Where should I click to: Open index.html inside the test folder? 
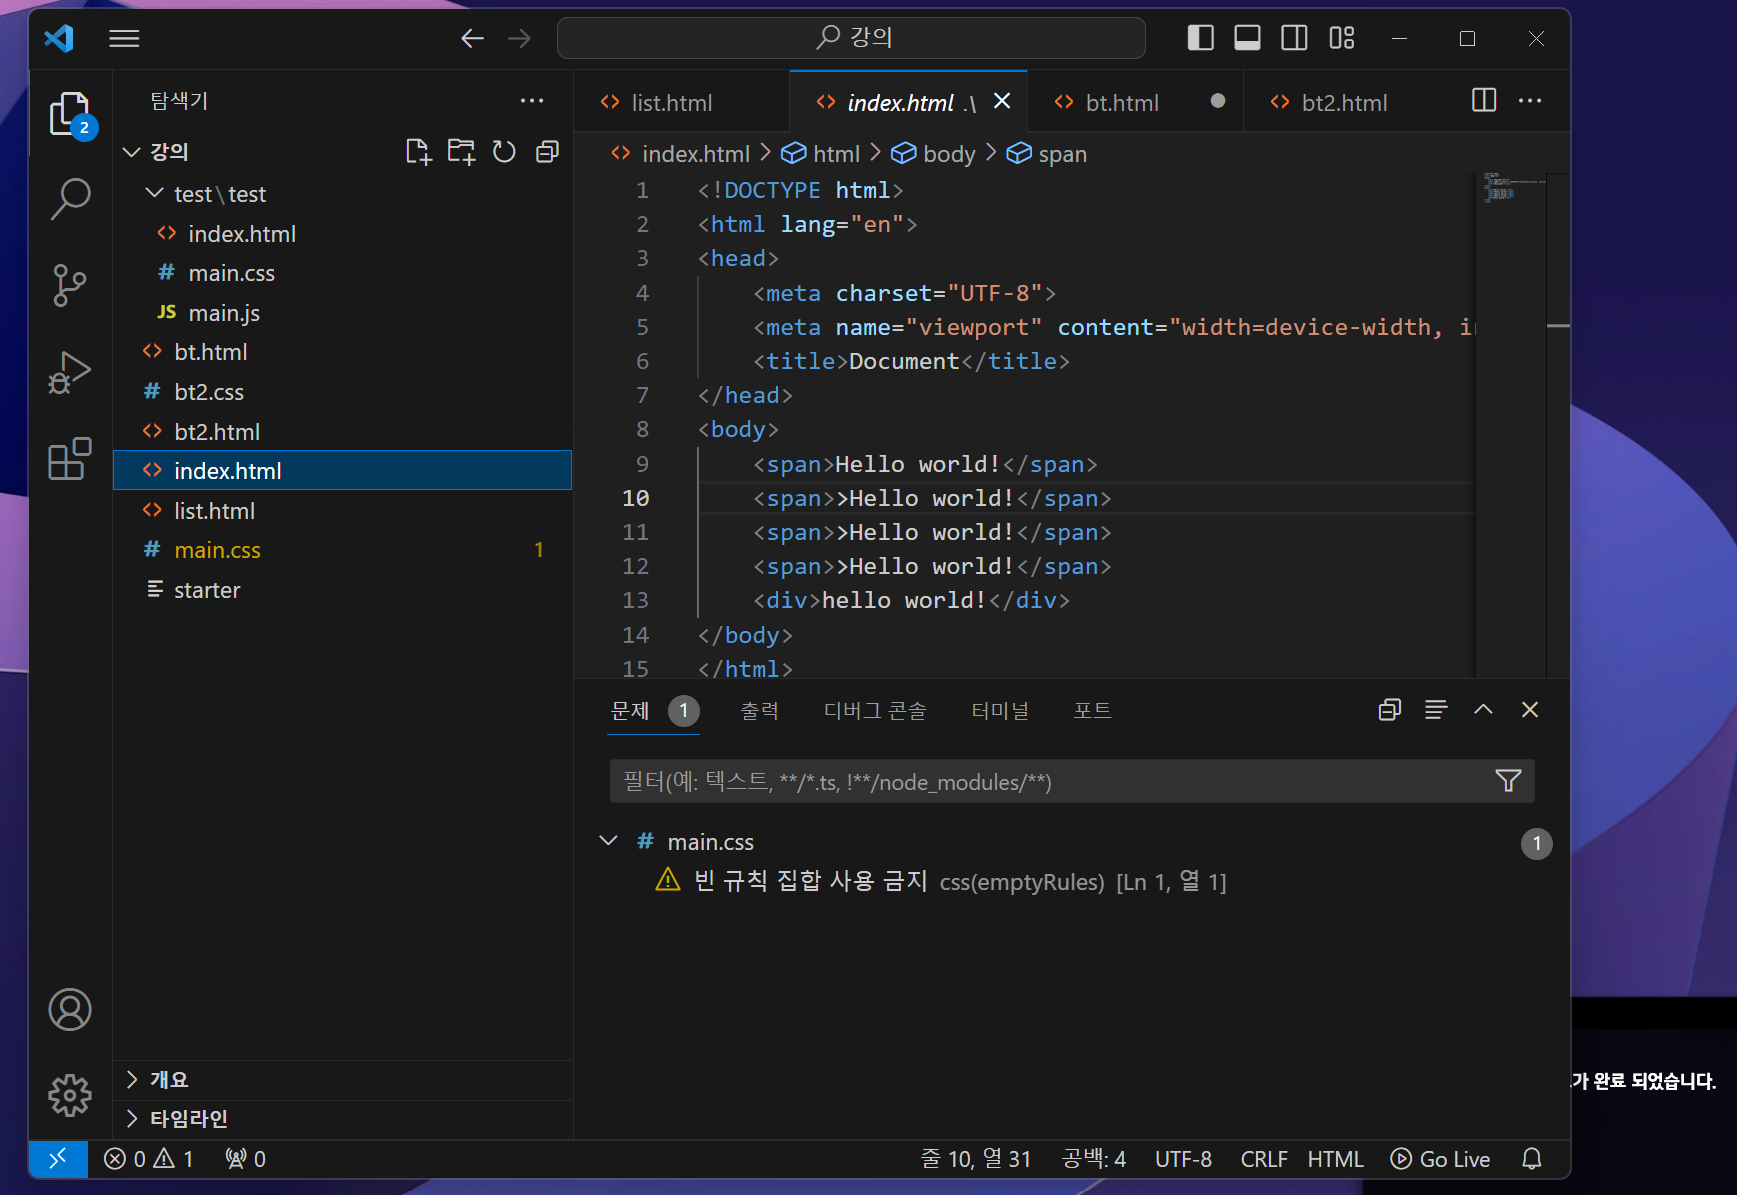point(342,234)
